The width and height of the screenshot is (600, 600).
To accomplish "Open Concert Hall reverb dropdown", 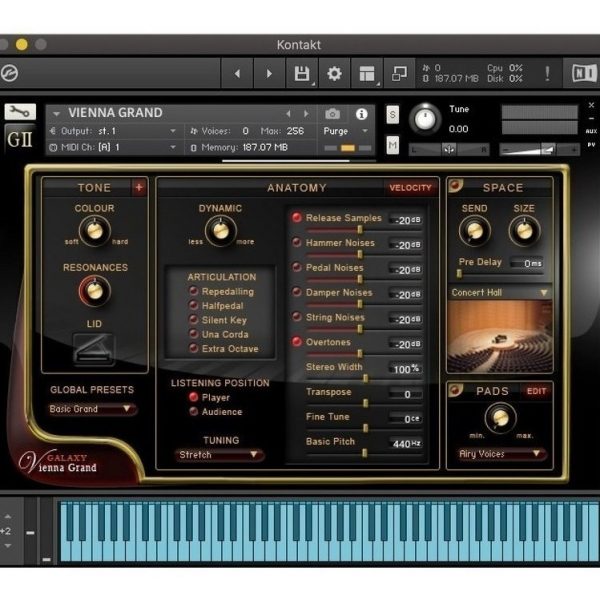I will click(x=500, y=293).
